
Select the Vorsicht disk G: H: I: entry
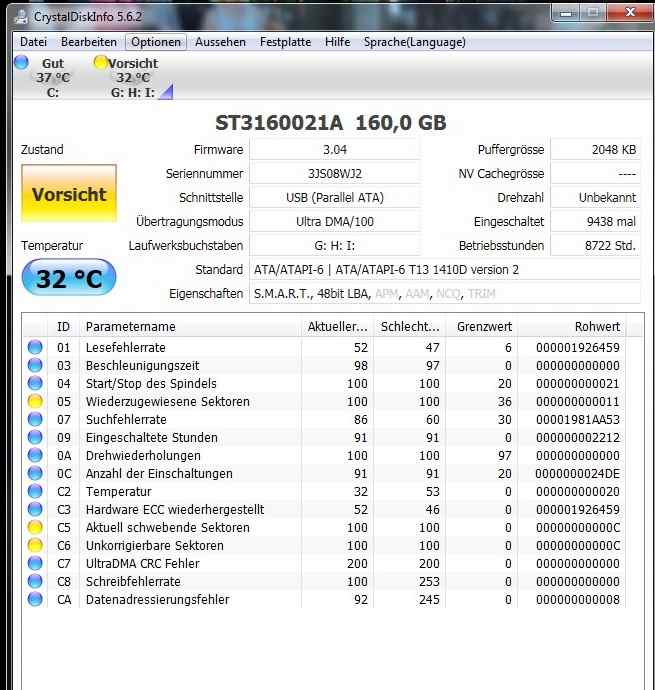pos(133,78)
